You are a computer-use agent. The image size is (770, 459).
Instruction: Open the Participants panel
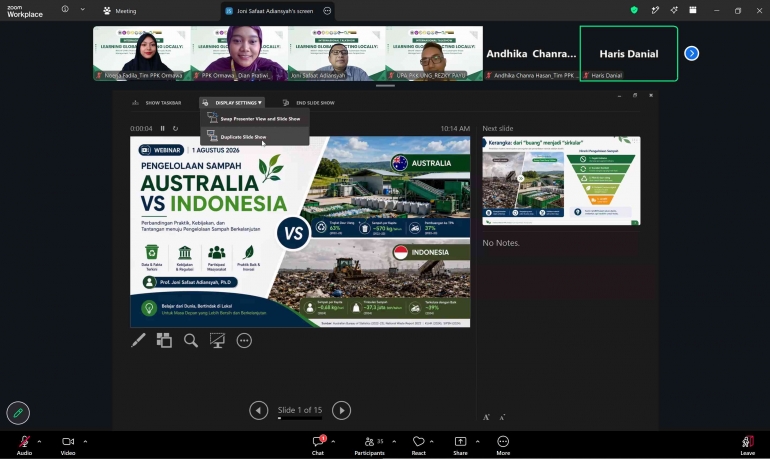tap(370, 445)
